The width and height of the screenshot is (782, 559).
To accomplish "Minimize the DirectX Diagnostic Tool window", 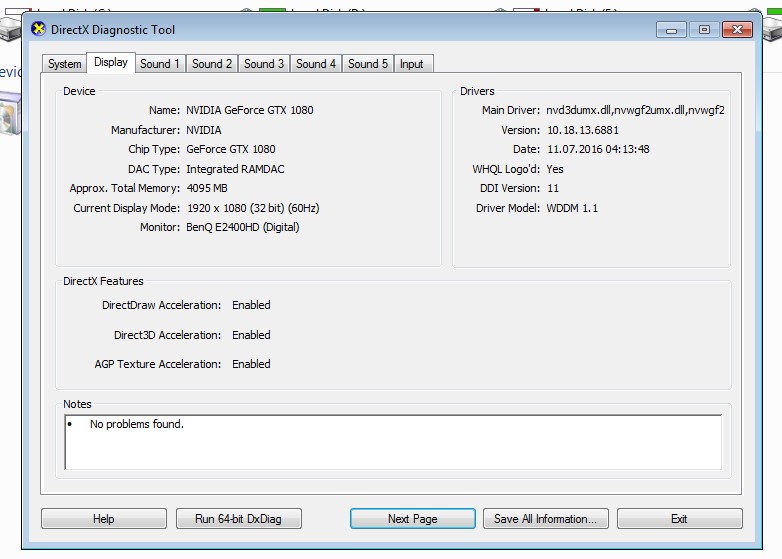I will [x=671, y=30].
